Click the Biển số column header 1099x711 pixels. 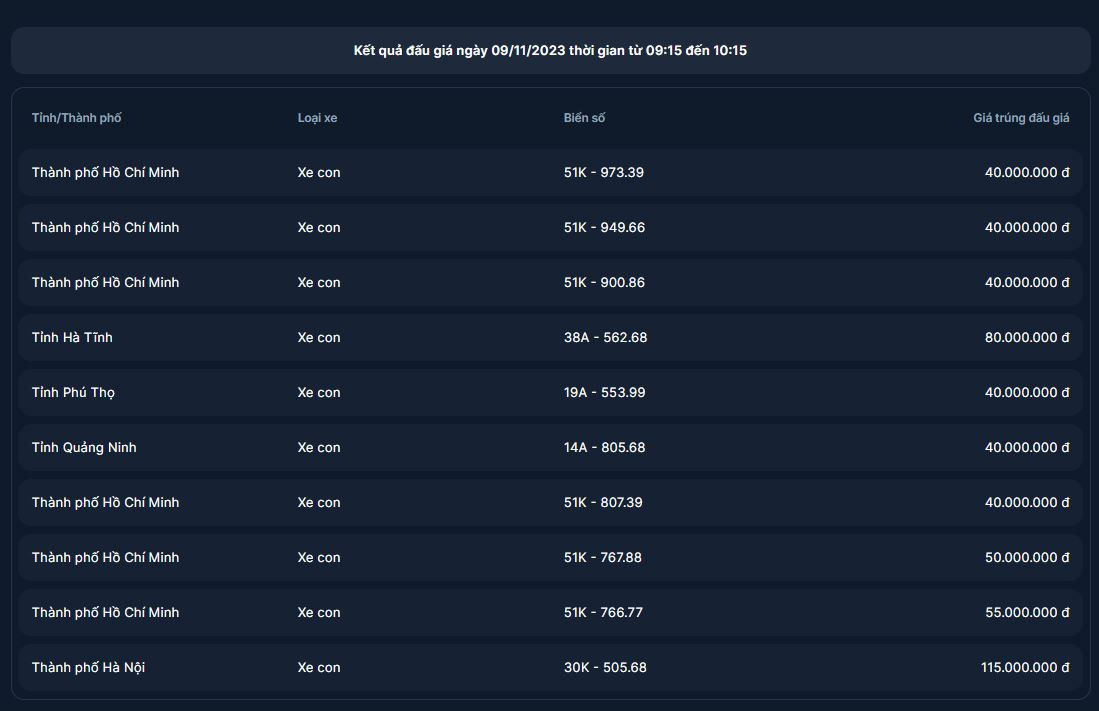[x=584, y=118]
